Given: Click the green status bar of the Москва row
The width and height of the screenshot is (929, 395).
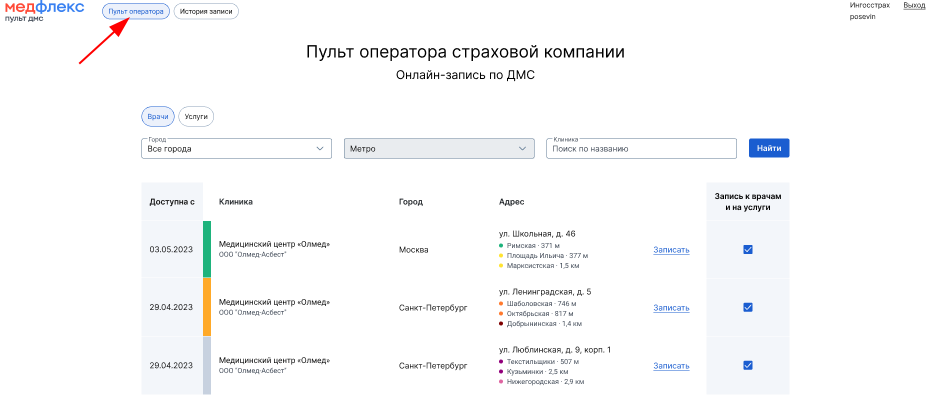Looking at the screenshot, I should (x=207, y=249).
